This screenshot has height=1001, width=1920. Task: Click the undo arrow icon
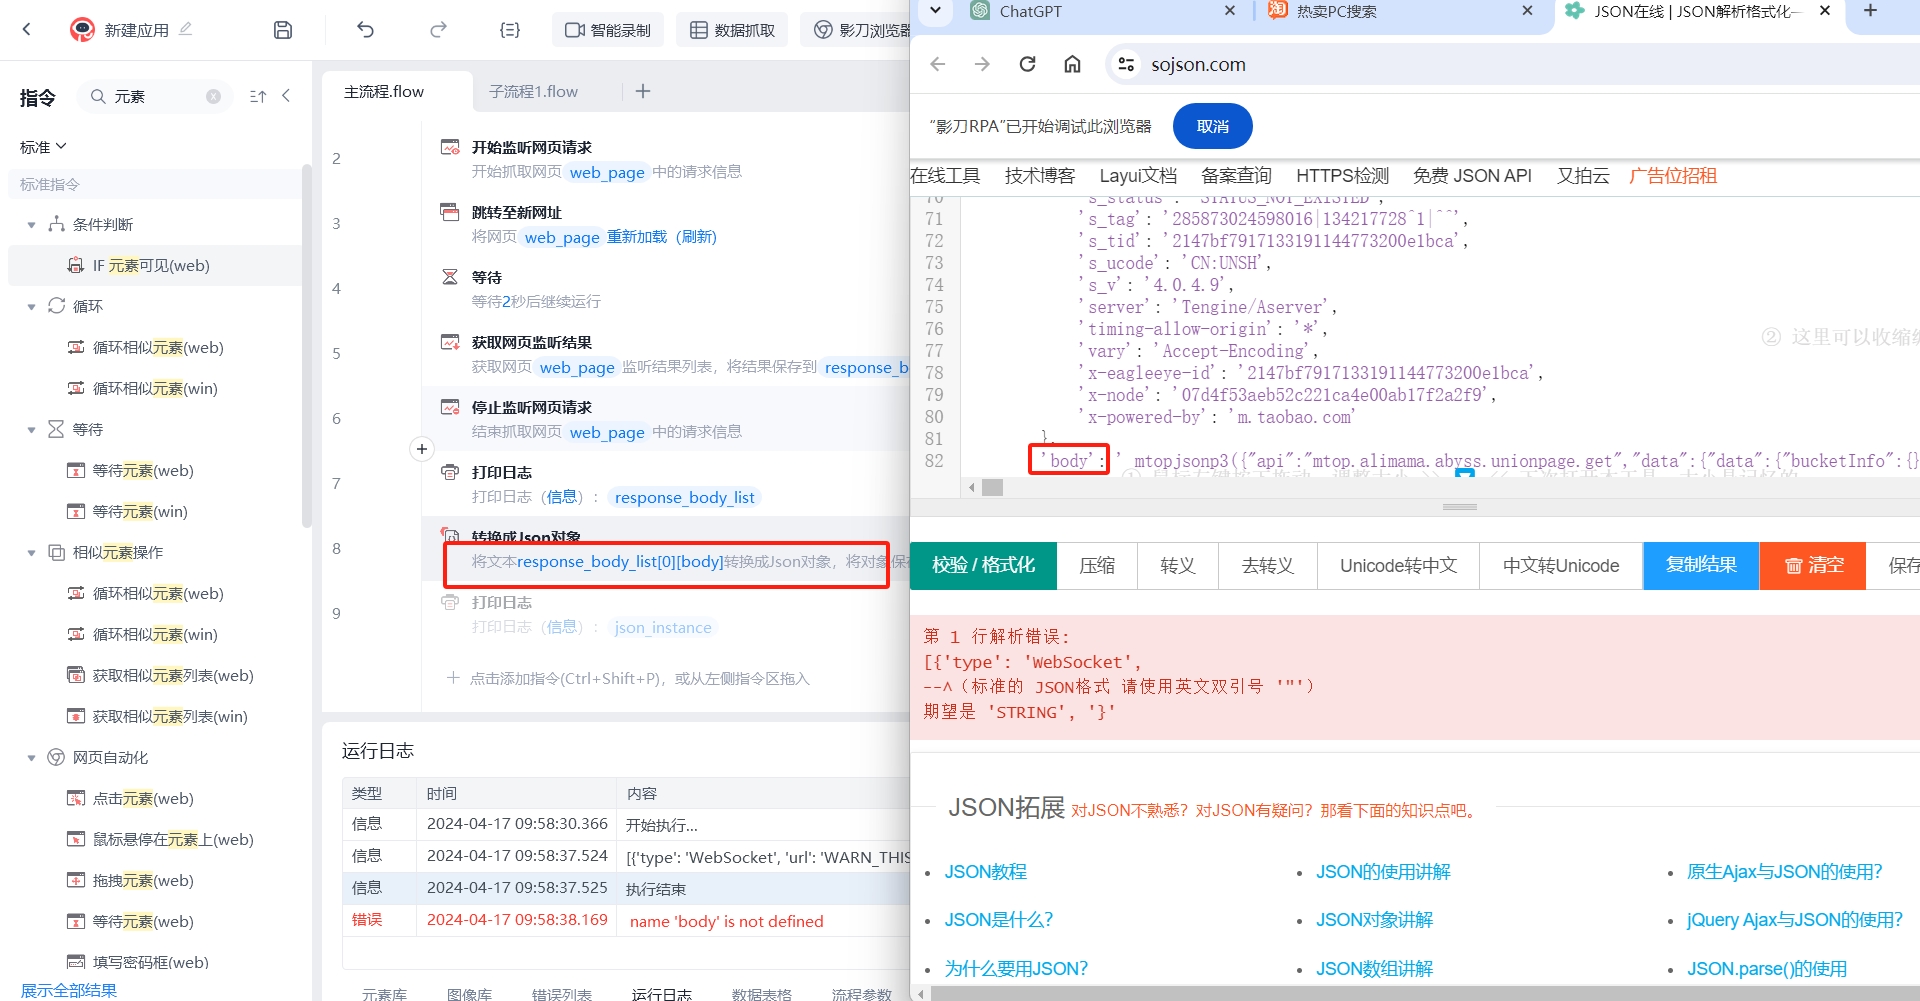(365, 30)
